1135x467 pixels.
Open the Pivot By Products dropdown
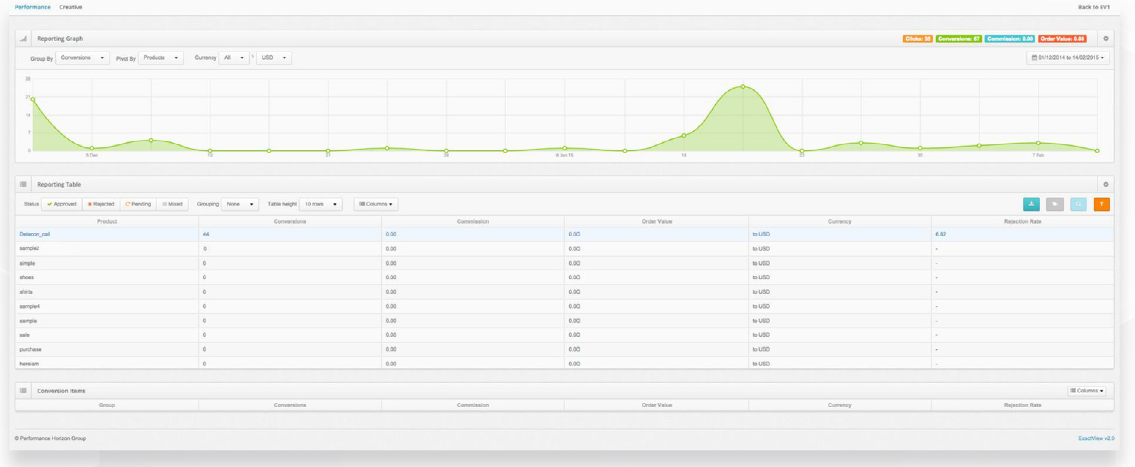(161, 57)
